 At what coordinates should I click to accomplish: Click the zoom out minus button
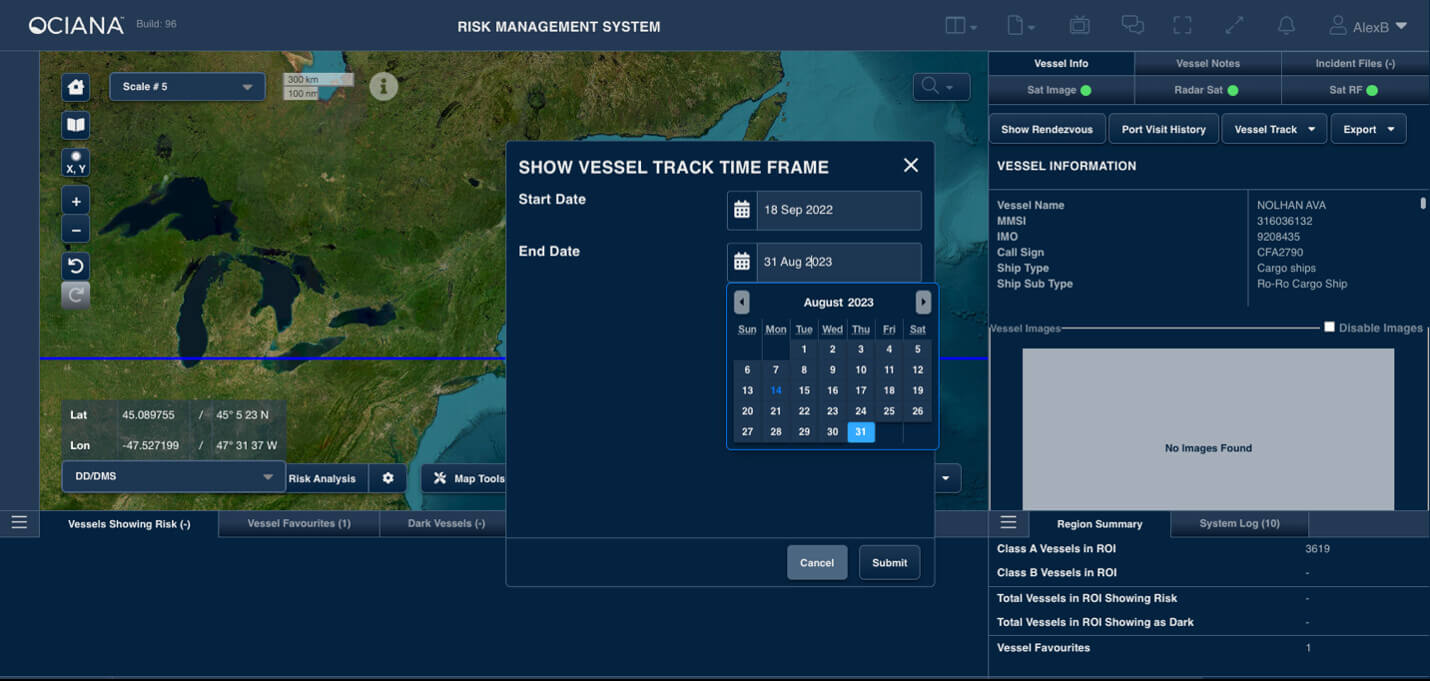(76, 230)
